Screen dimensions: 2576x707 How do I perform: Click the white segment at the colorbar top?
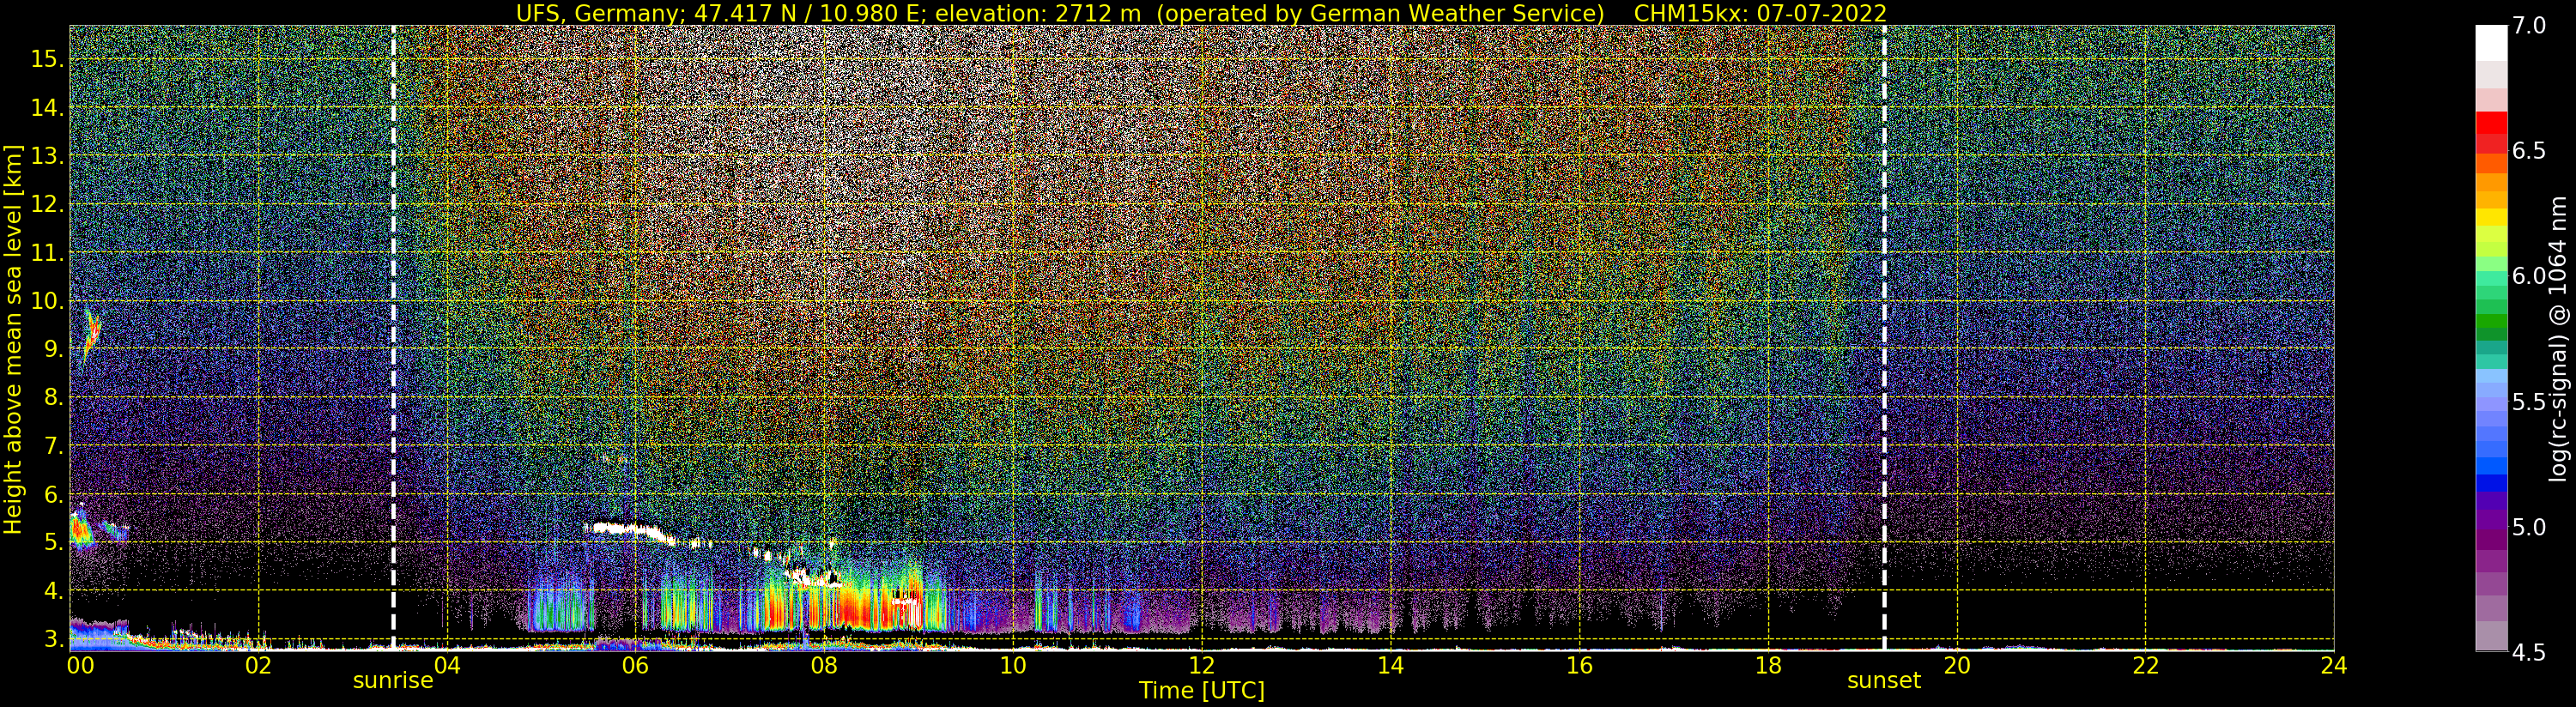2491,43
